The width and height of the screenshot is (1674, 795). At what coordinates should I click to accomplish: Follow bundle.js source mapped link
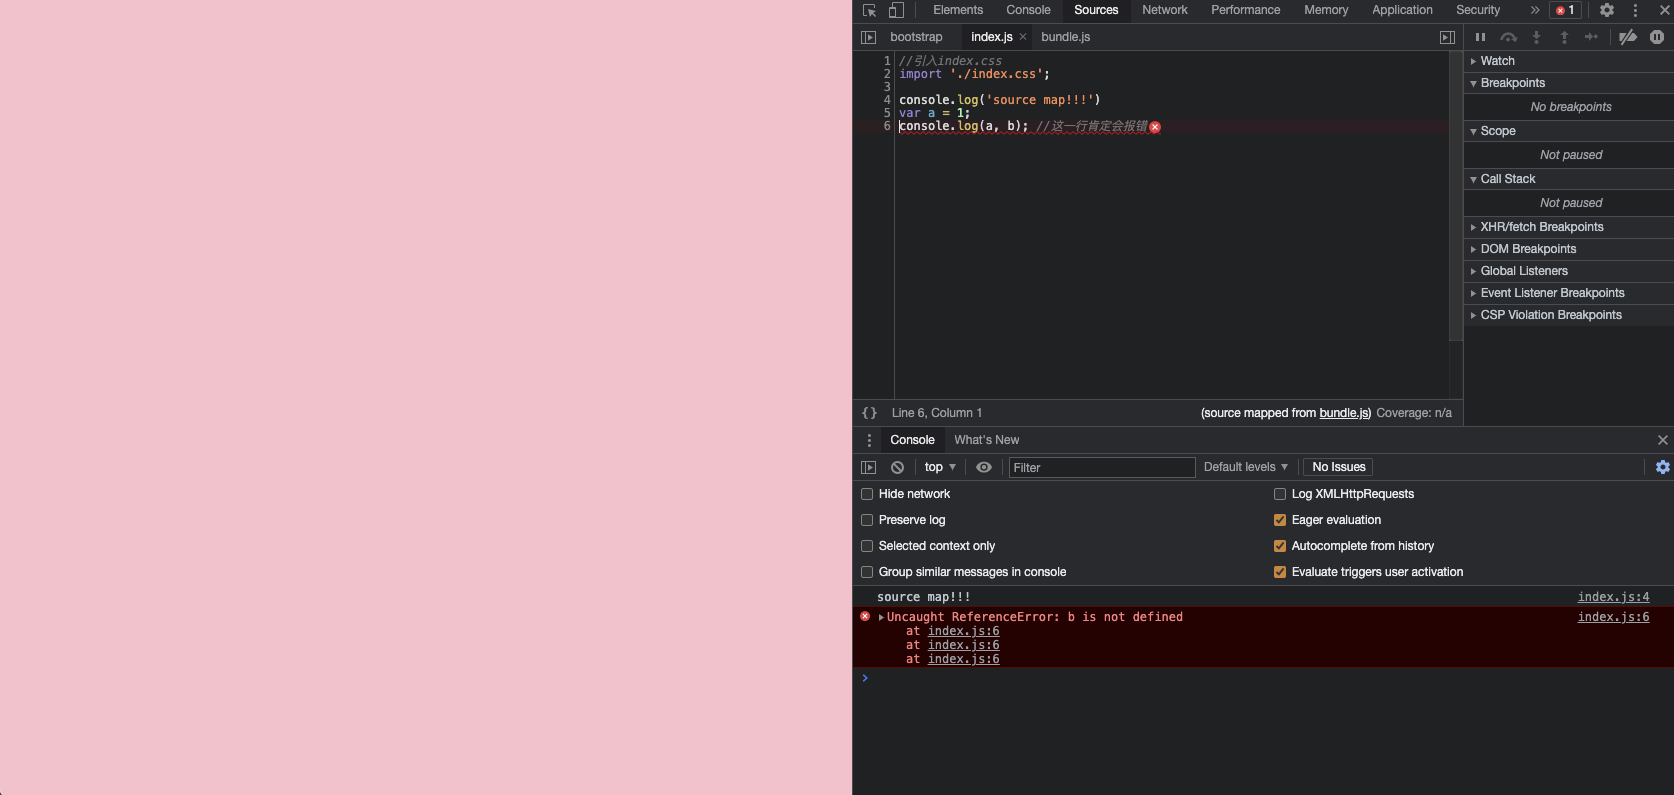coord(1345,413)
